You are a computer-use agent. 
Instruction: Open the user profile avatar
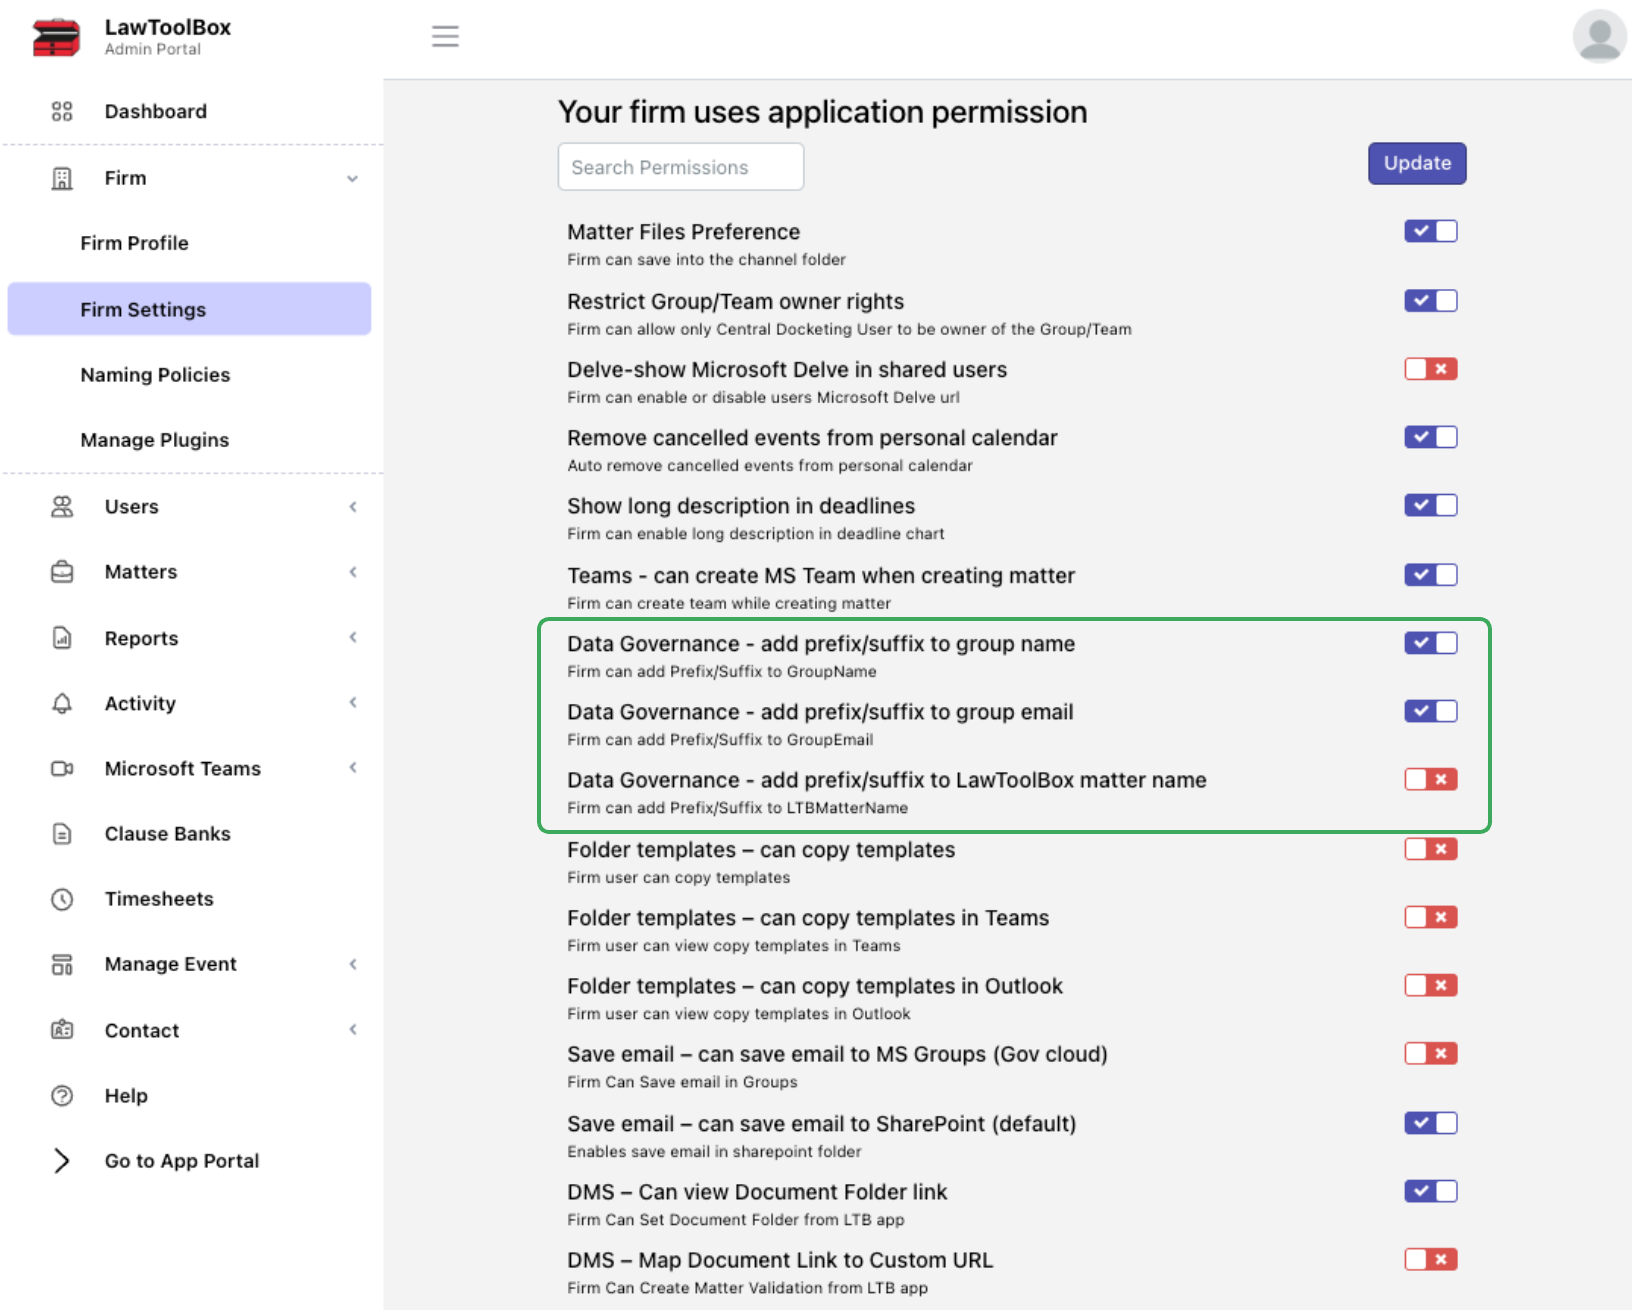1599,37
